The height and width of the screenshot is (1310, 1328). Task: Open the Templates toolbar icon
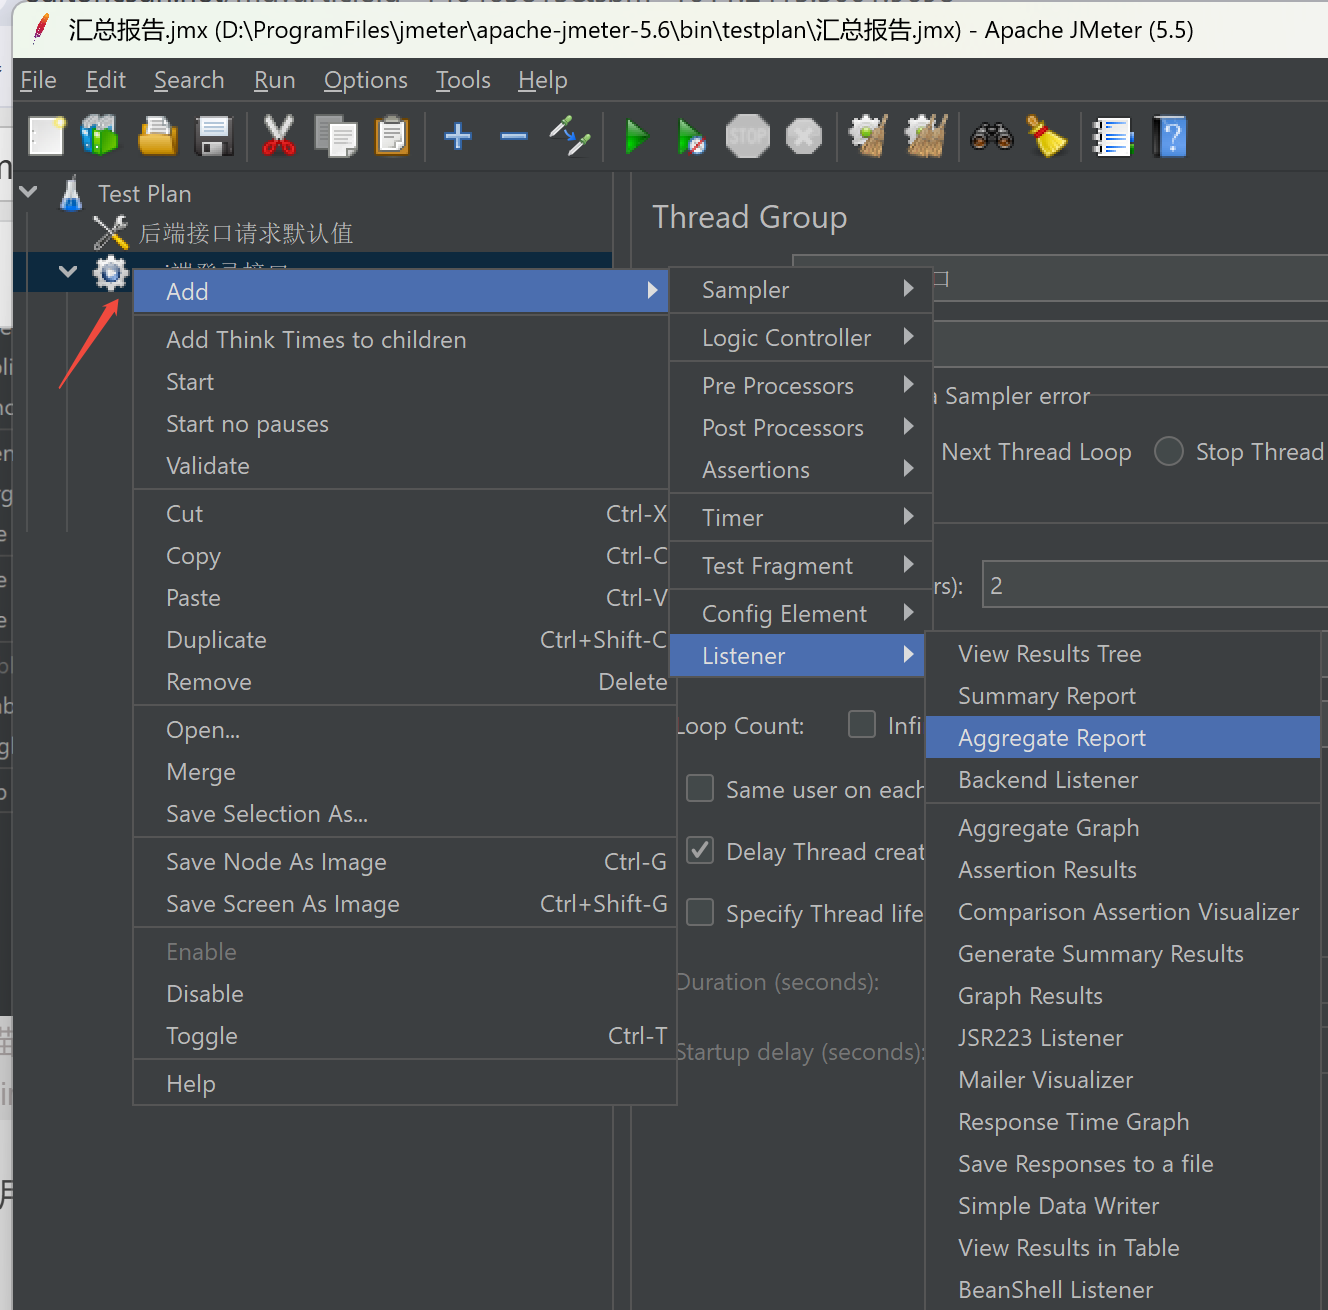(x=100, y=136)
